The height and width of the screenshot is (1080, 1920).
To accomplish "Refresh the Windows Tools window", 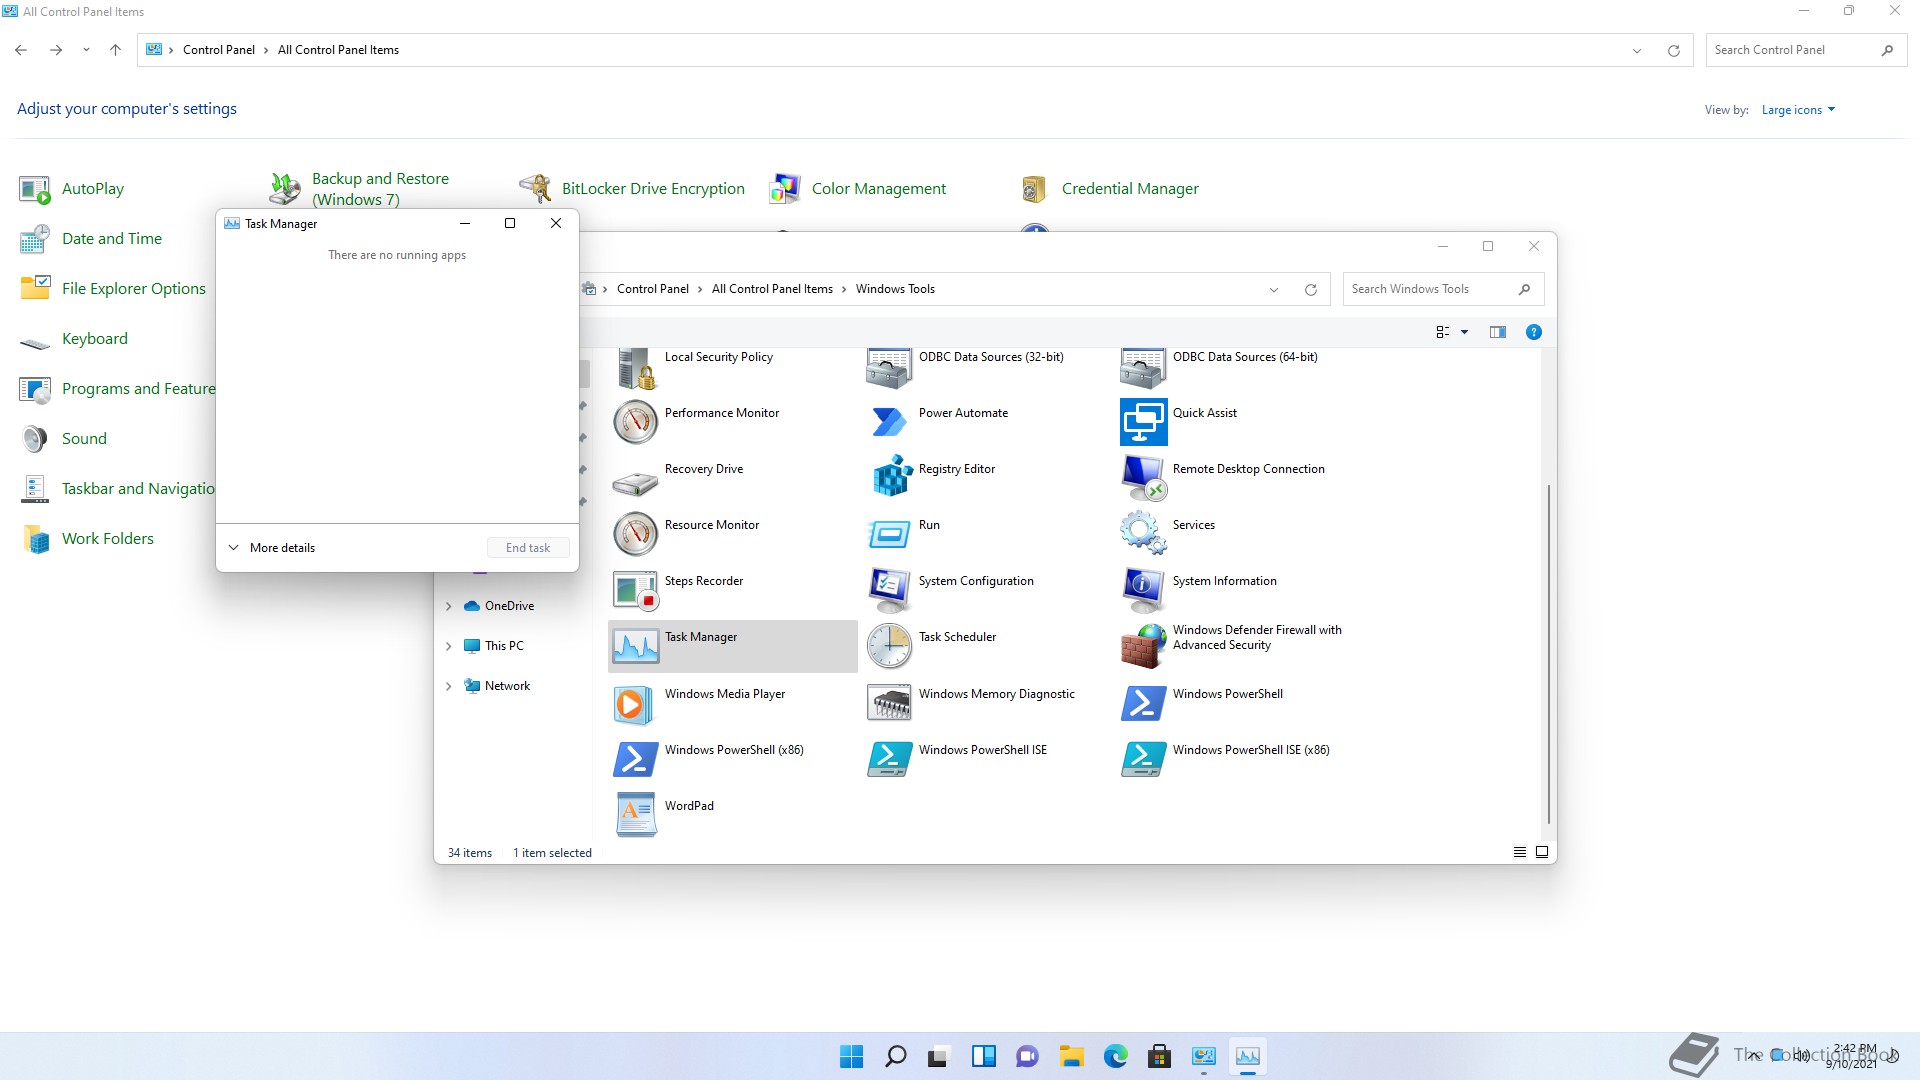I will (x=1310, y=290).
